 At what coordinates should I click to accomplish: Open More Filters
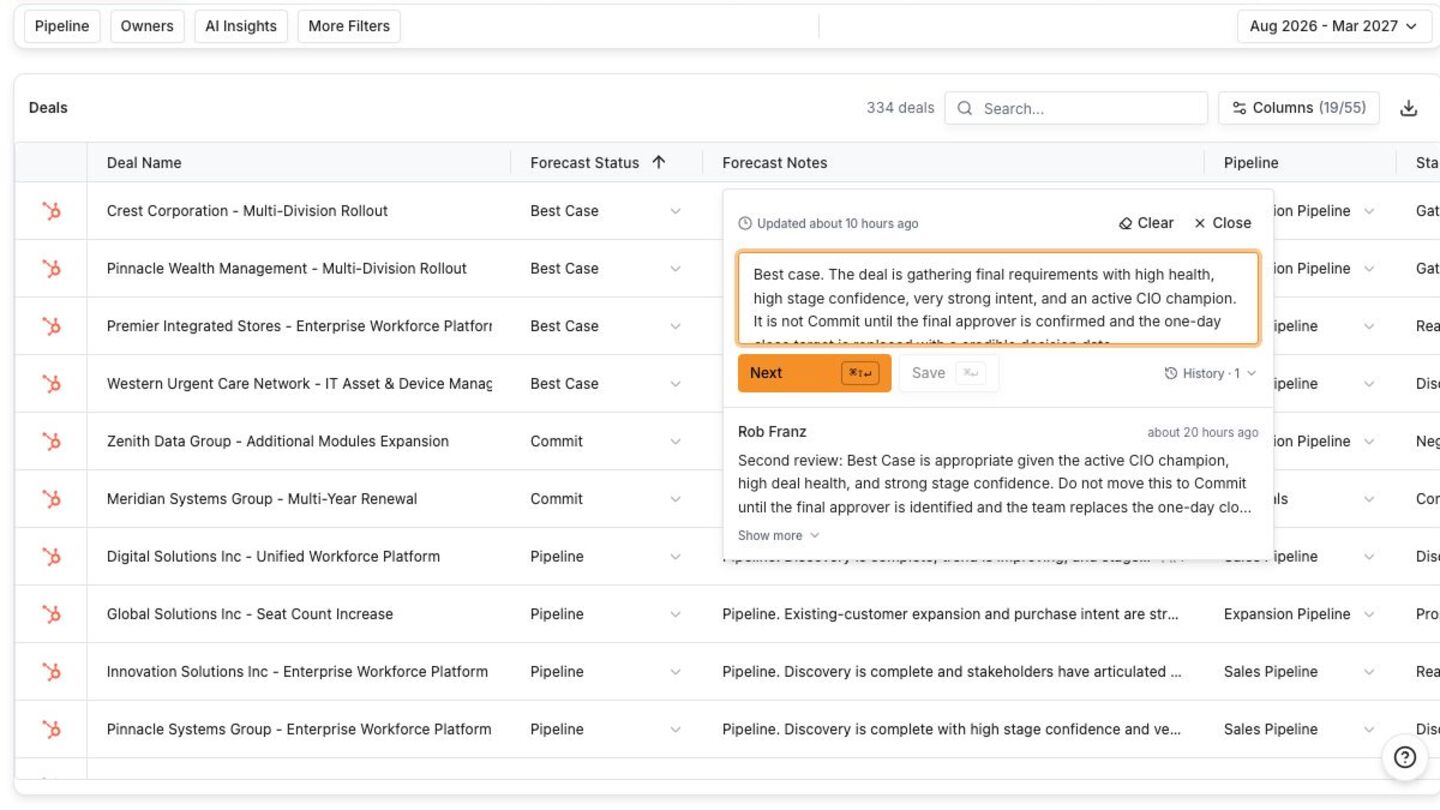[349, 26]
